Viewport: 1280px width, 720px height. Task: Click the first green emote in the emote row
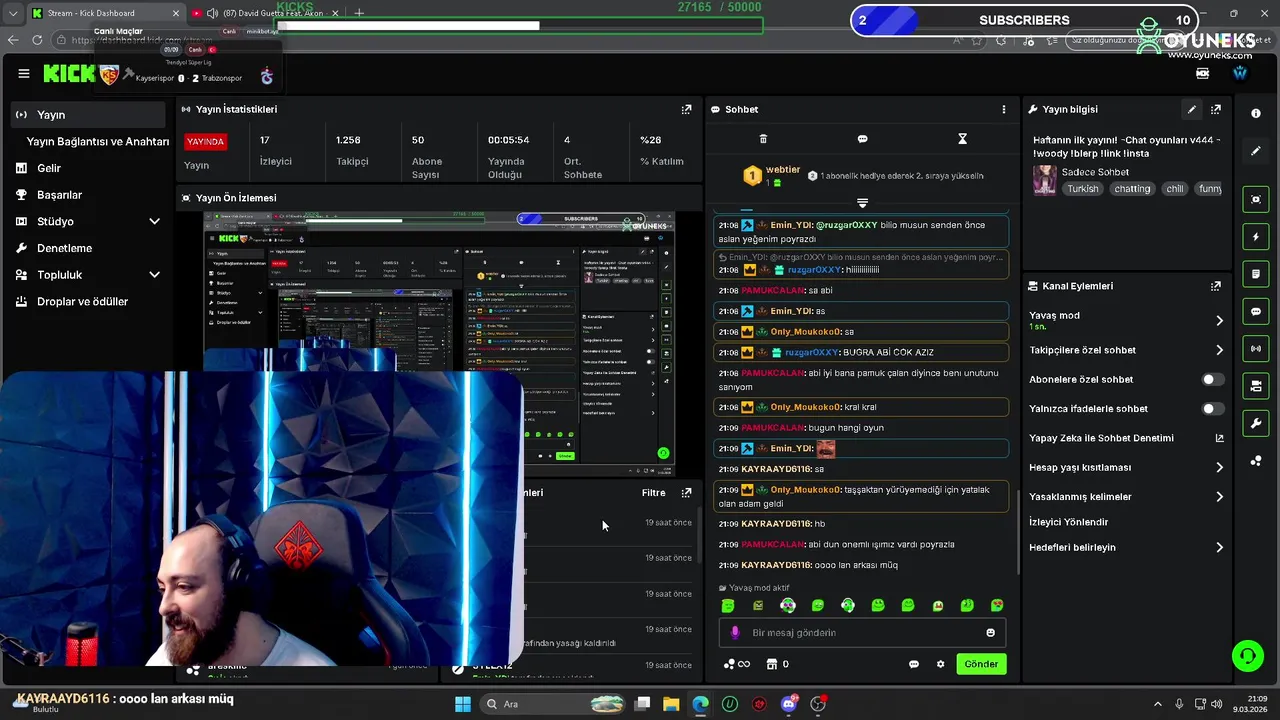pos(728,605)
